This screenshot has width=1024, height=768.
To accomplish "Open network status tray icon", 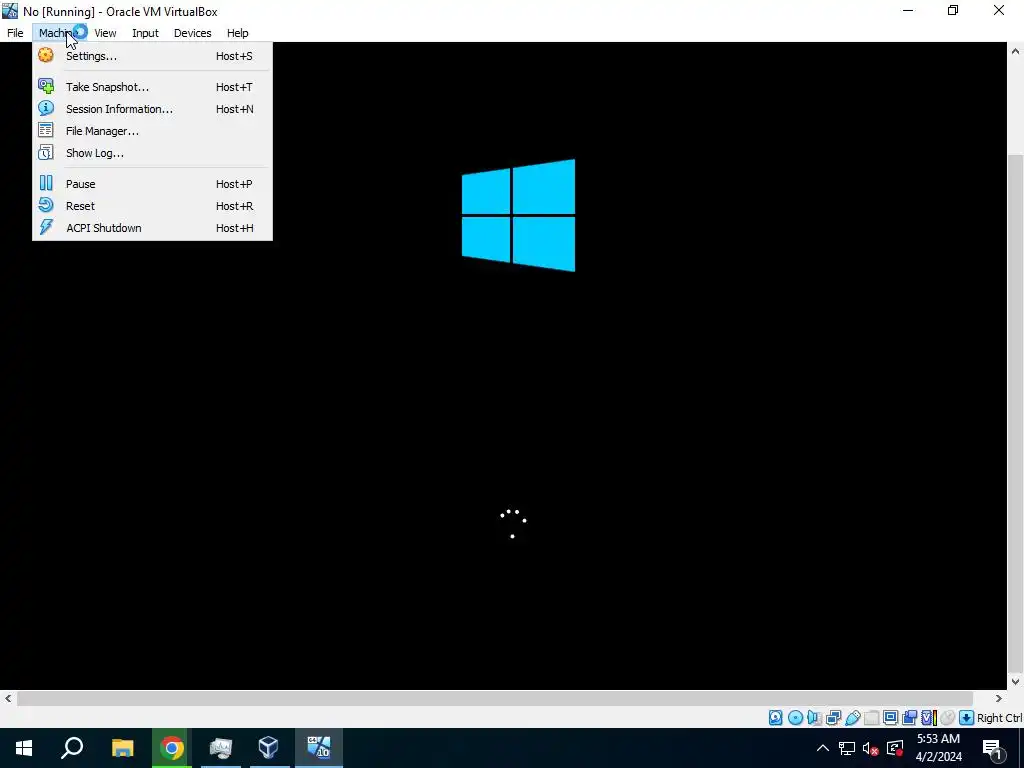I will coord(847,748).
